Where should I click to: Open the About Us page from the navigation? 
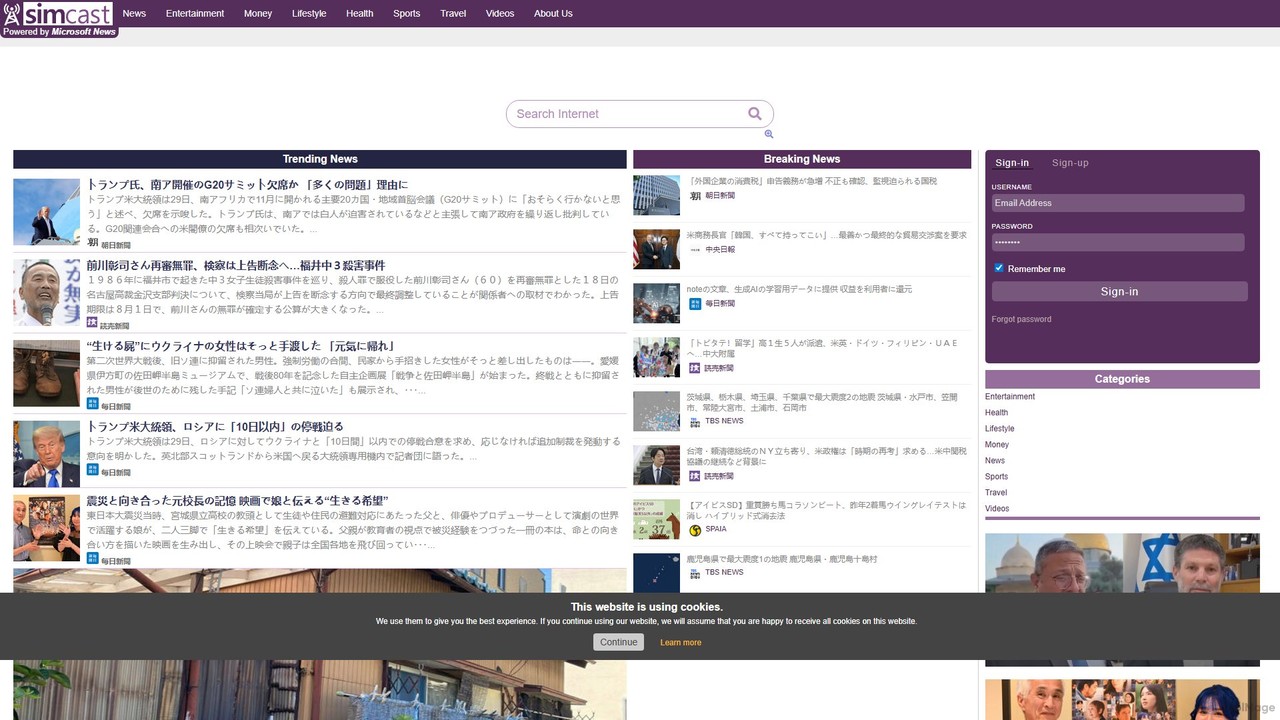tap(553, 14)
